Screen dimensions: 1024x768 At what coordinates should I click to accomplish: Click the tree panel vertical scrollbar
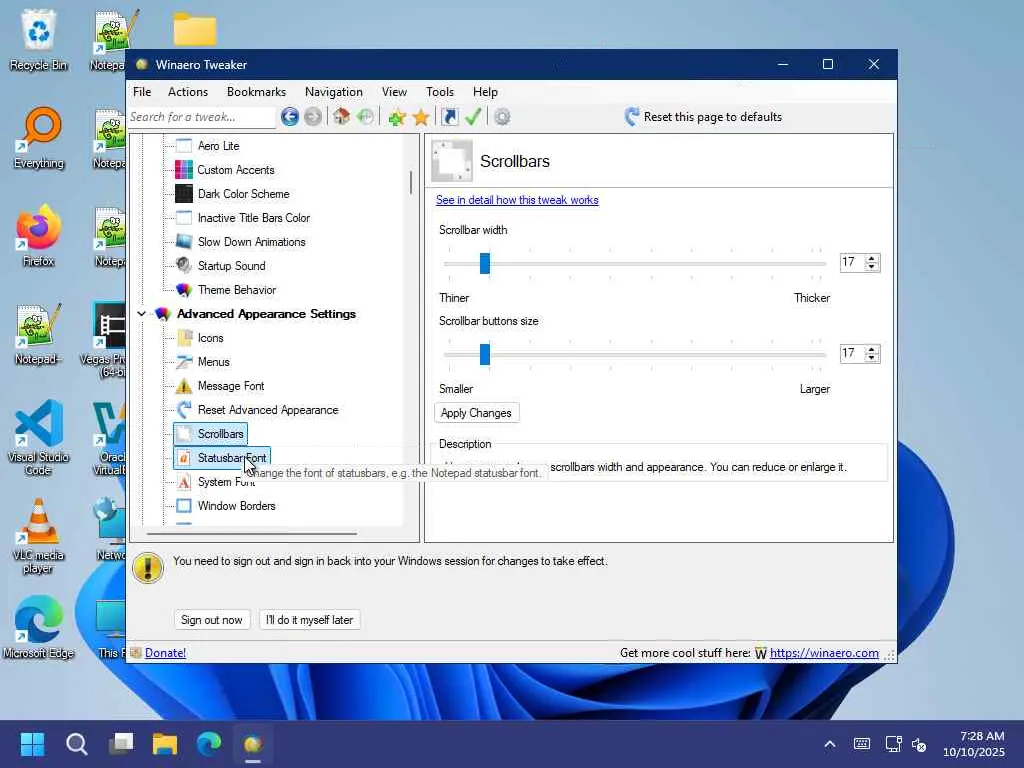(411, 183)
